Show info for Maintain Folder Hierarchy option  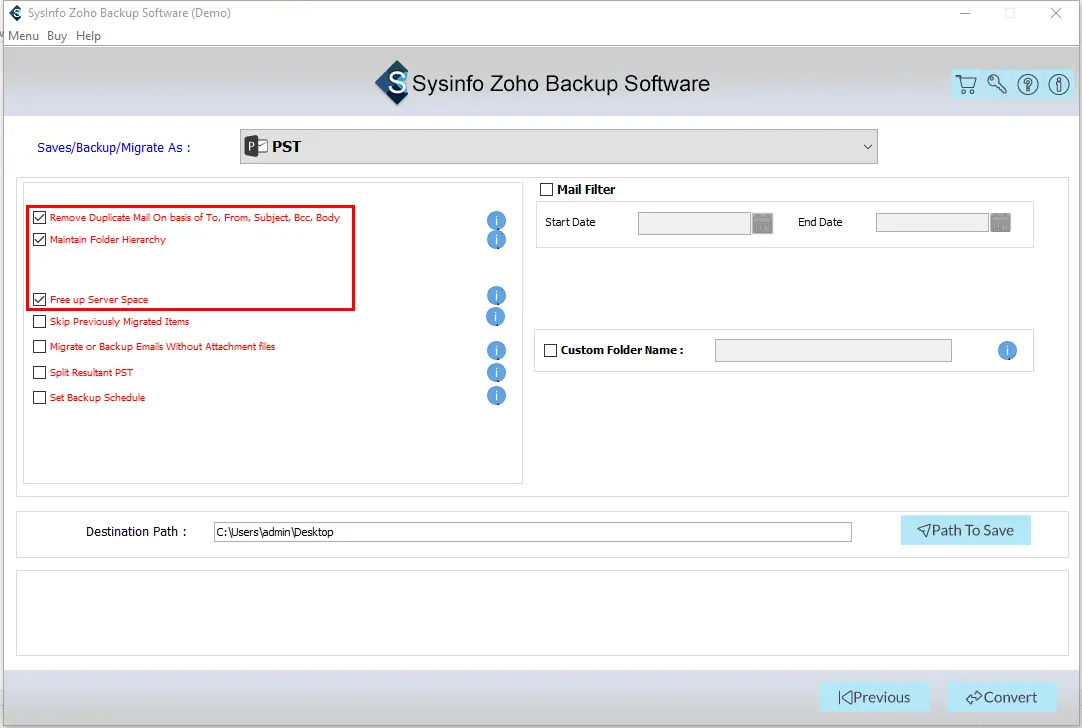[496, 239]
